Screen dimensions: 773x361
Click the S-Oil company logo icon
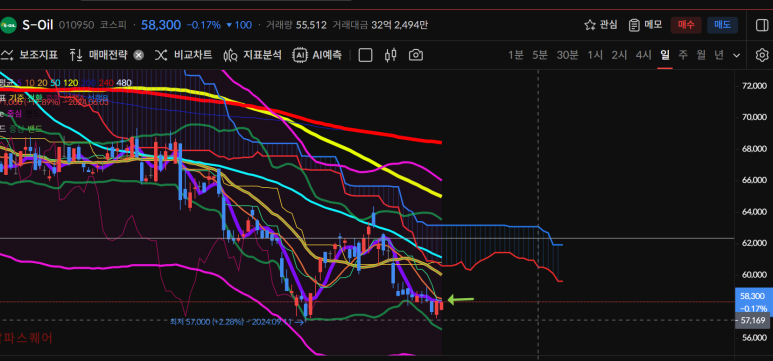tap(8, 25)
